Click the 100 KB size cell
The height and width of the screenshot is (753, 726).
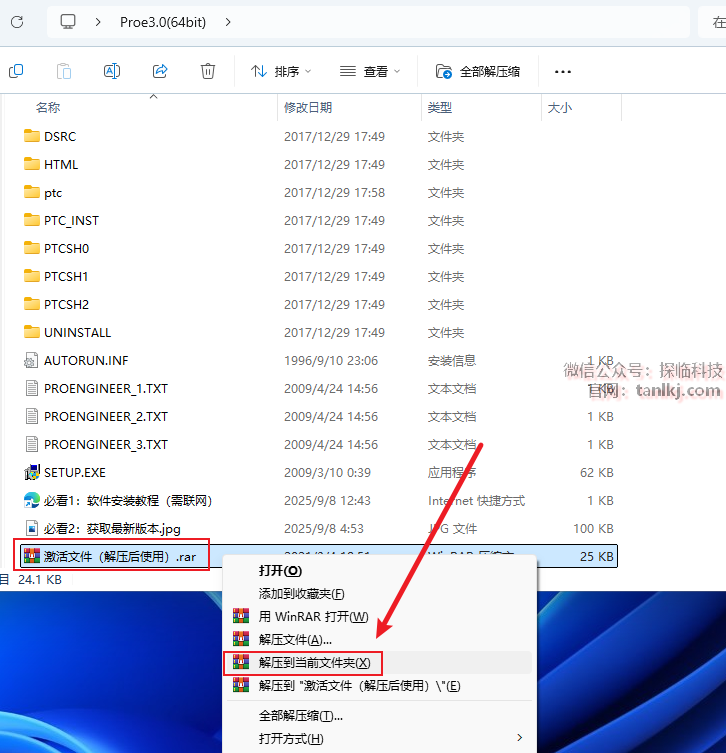[593, 529]
